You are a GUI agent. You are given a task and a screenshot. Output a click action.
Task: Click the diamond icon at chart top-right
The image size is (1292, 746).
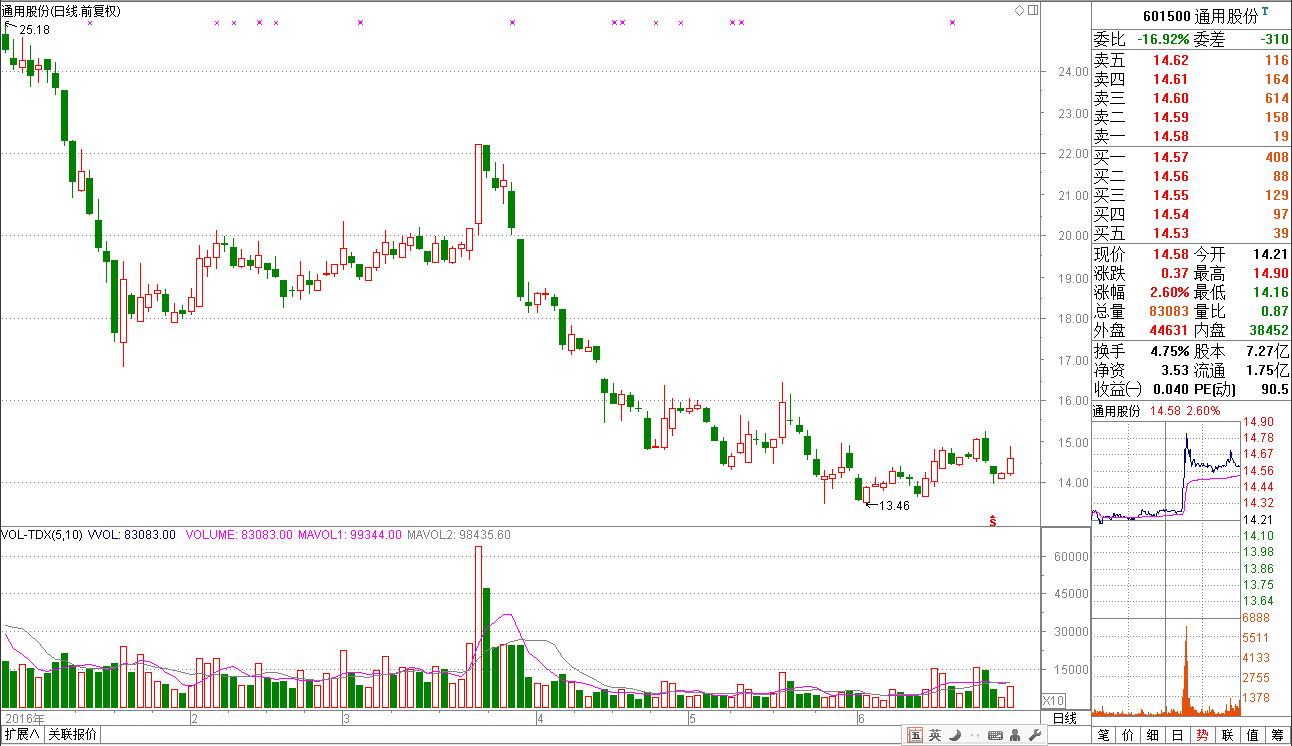(x=1019, y=10)
